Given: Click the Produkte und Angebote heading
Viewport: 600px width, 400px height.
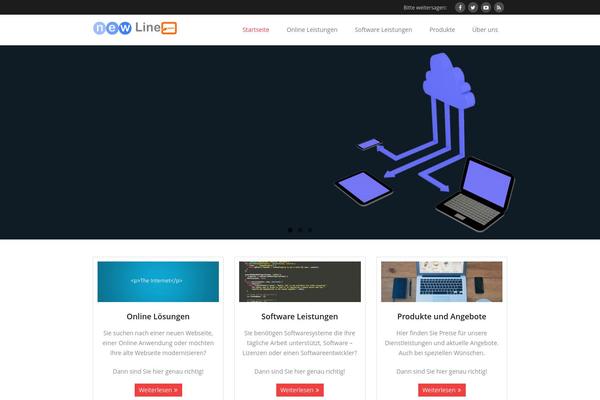Looking at the screenshot, I should (x=442, y=317).
